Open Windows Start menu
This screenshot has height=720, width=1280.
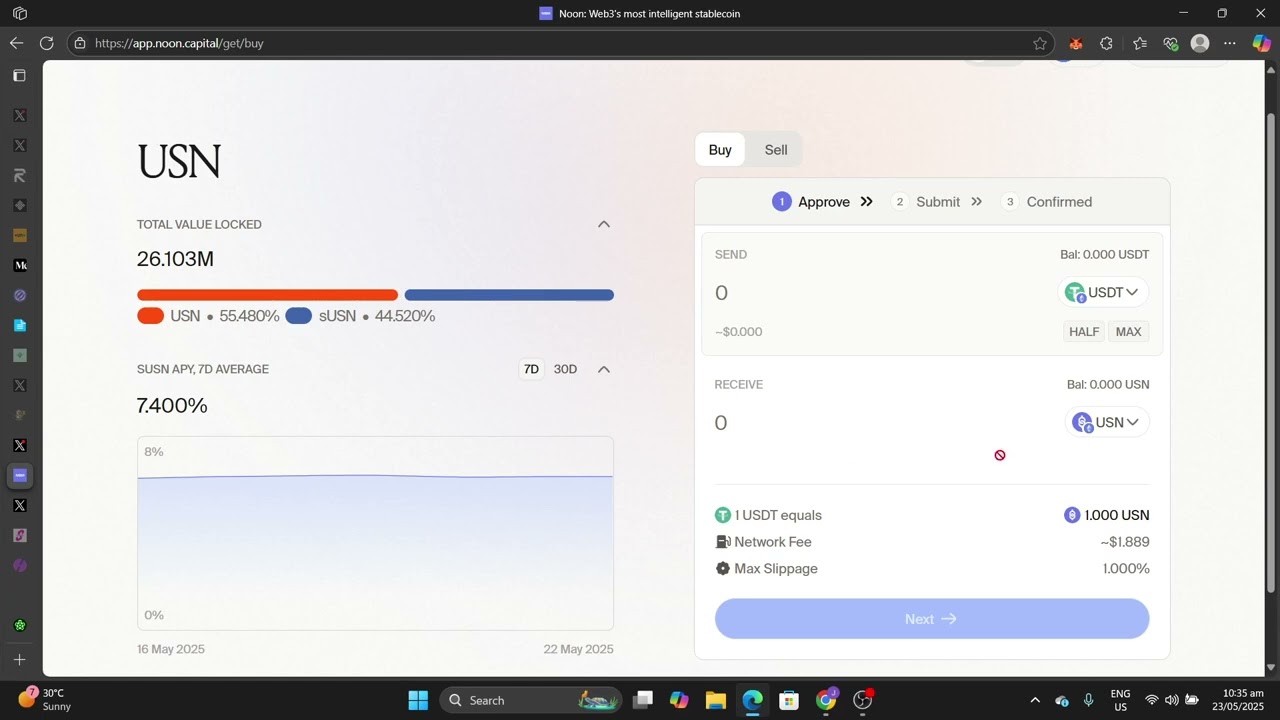(418, 700)
